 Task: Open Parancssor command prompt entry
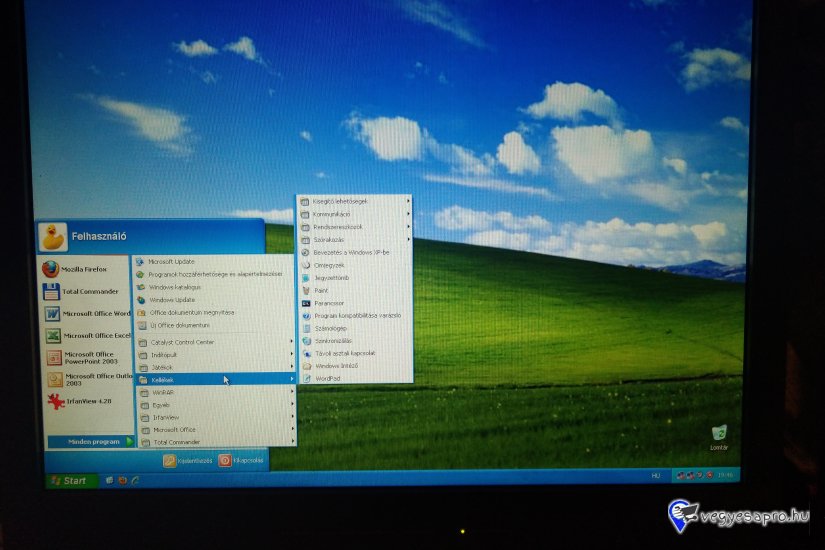(328, 303)
